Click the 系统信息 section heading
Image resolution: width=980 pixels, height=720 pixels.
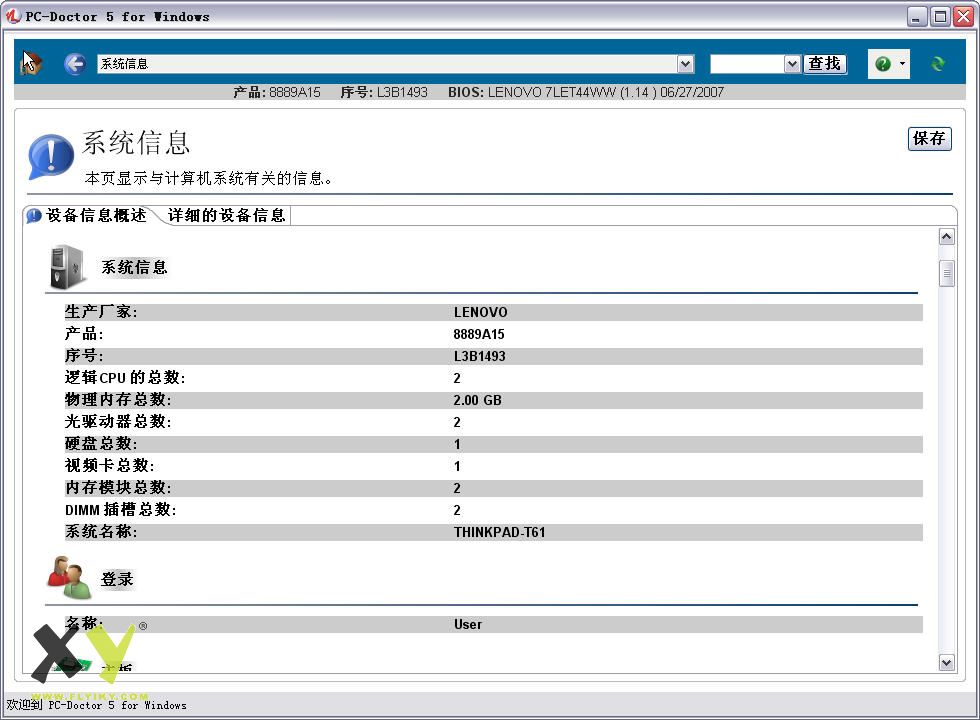[134, 268]
